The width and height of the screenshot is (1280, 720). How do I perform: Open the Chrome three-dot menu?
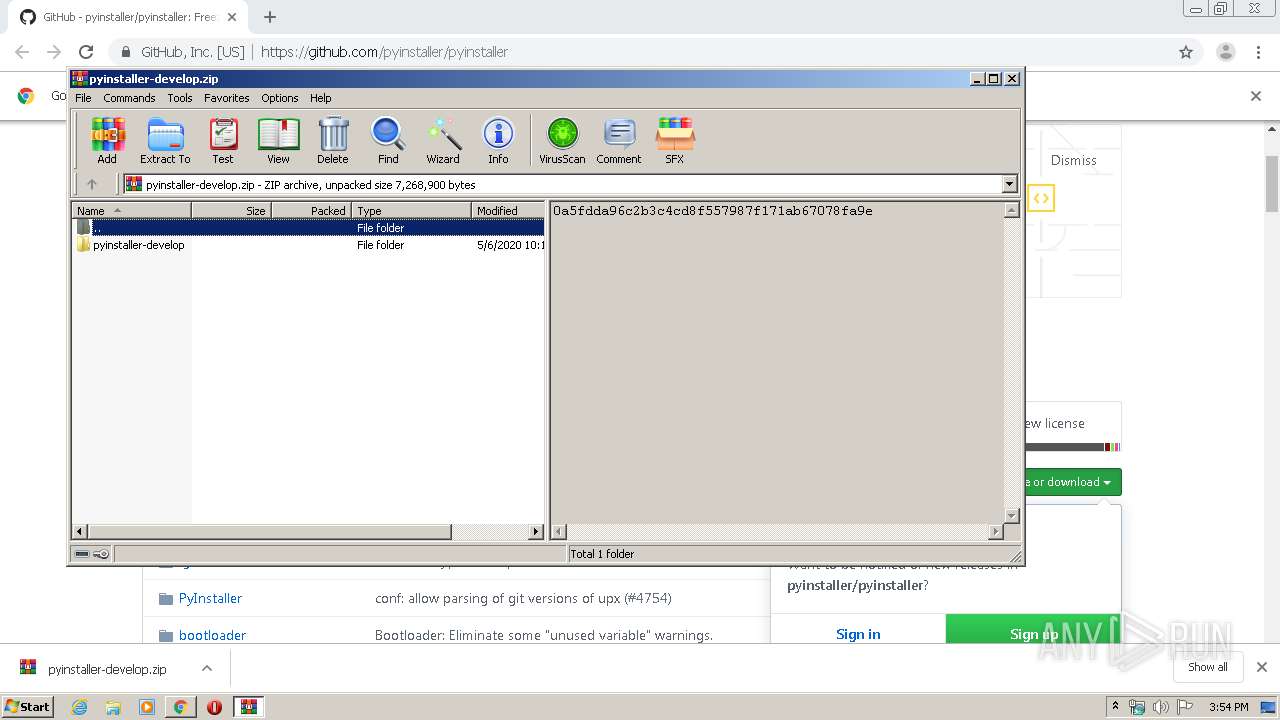pos(1257,52)
